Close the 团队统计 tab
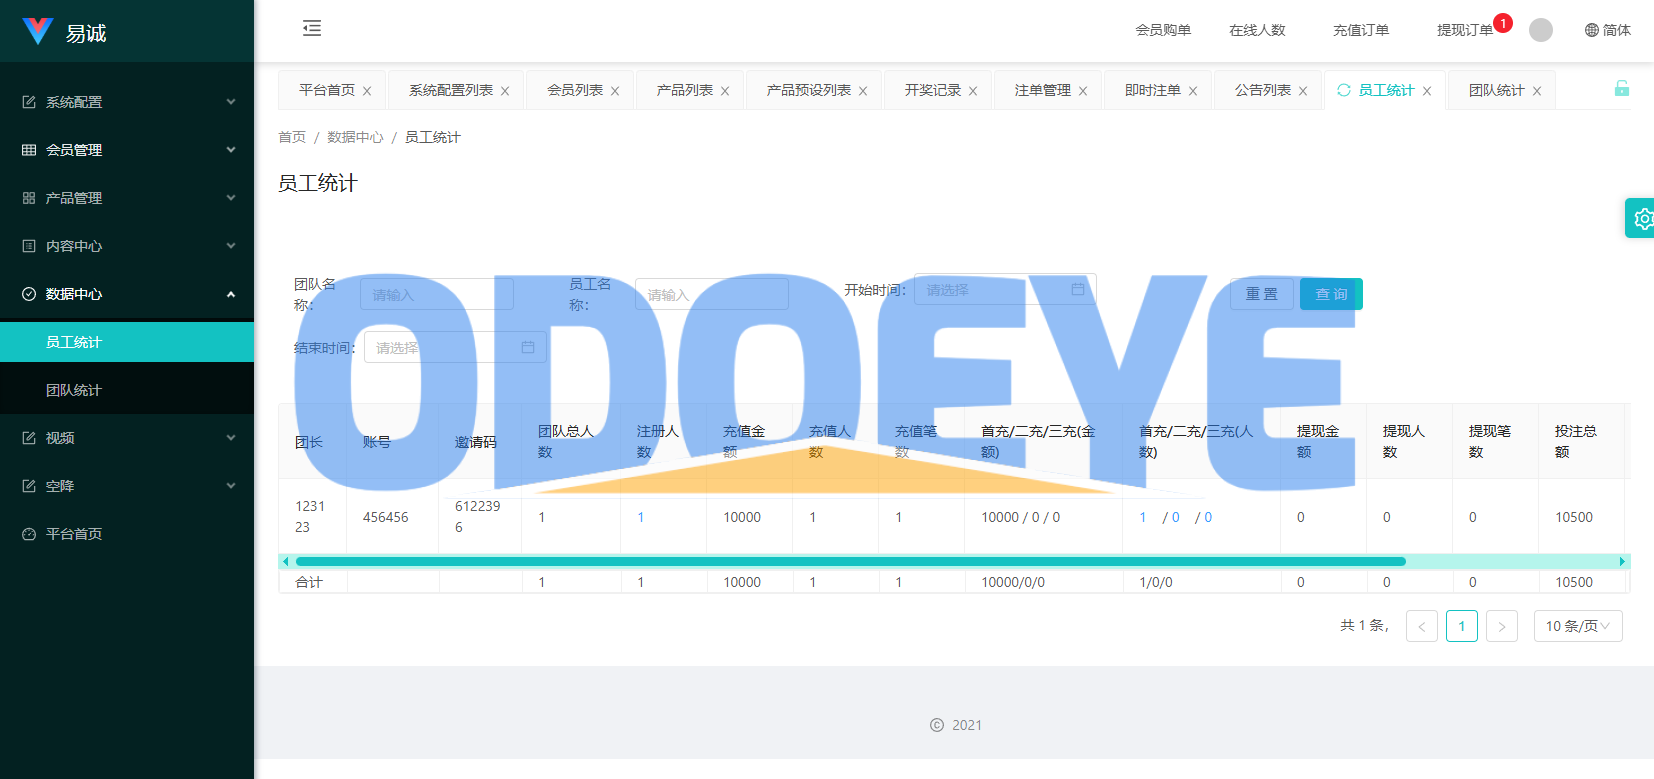 1537,91
